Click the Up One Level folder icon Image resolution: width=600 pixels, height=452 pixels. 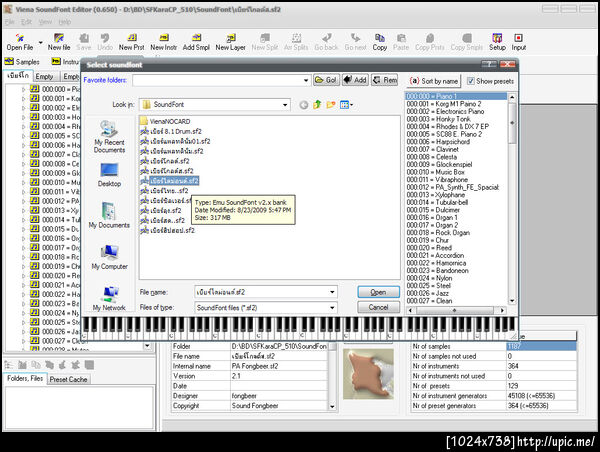317,104
